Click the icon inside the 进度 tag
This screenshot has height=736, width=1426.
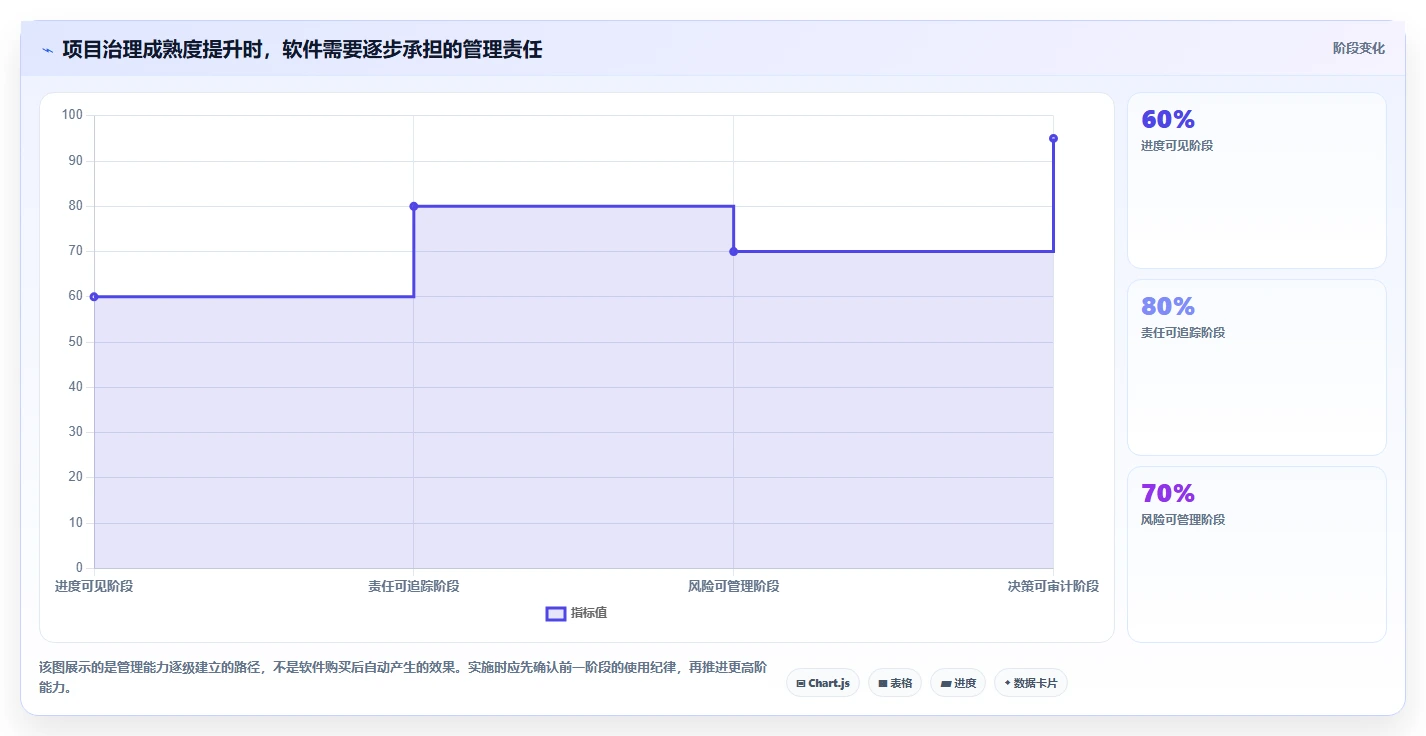pyautogui.click(x=946, y=684)
